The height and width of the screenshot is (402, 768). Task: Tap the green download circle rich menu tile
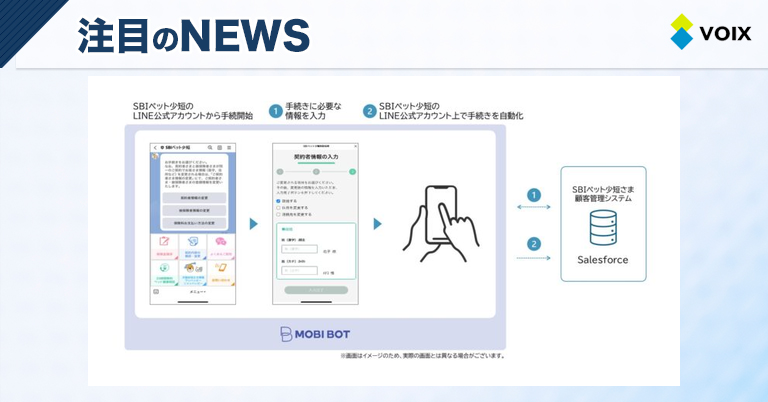pyautogui.click(x=164, y=273)
